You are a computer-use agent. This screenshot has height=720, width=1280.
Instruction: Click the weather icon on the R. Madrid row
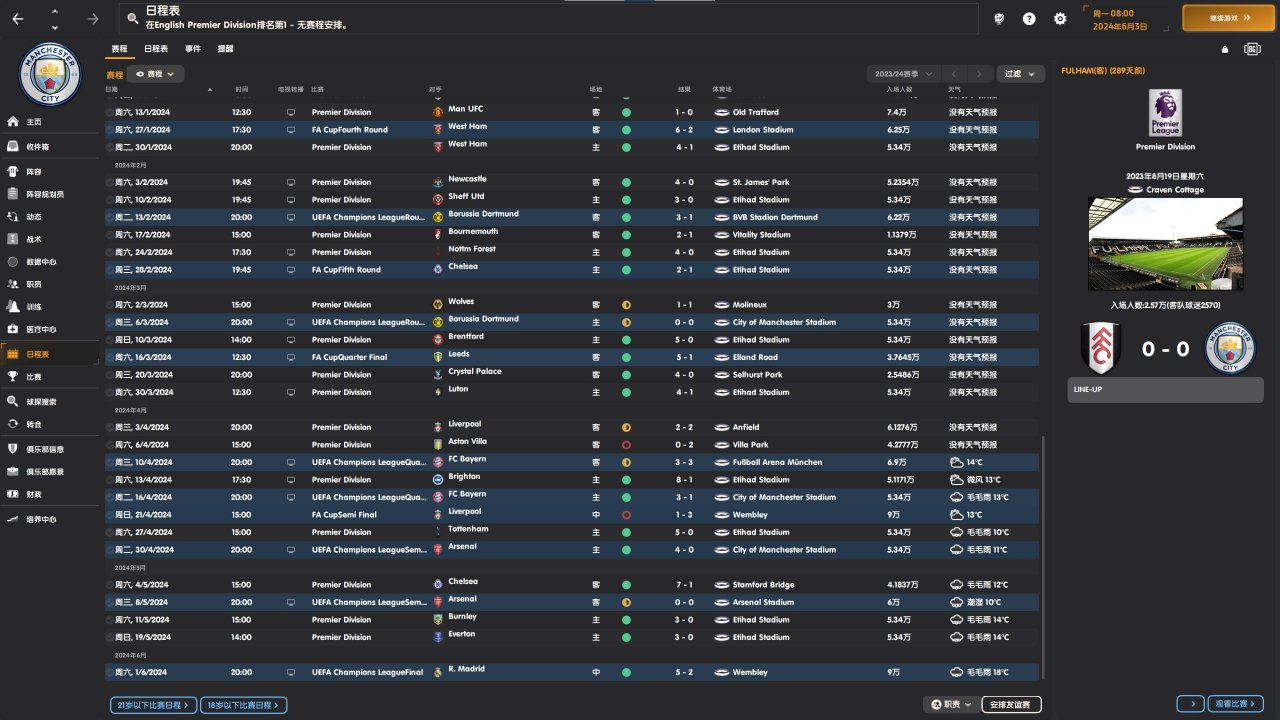click(x=957, y=672)
